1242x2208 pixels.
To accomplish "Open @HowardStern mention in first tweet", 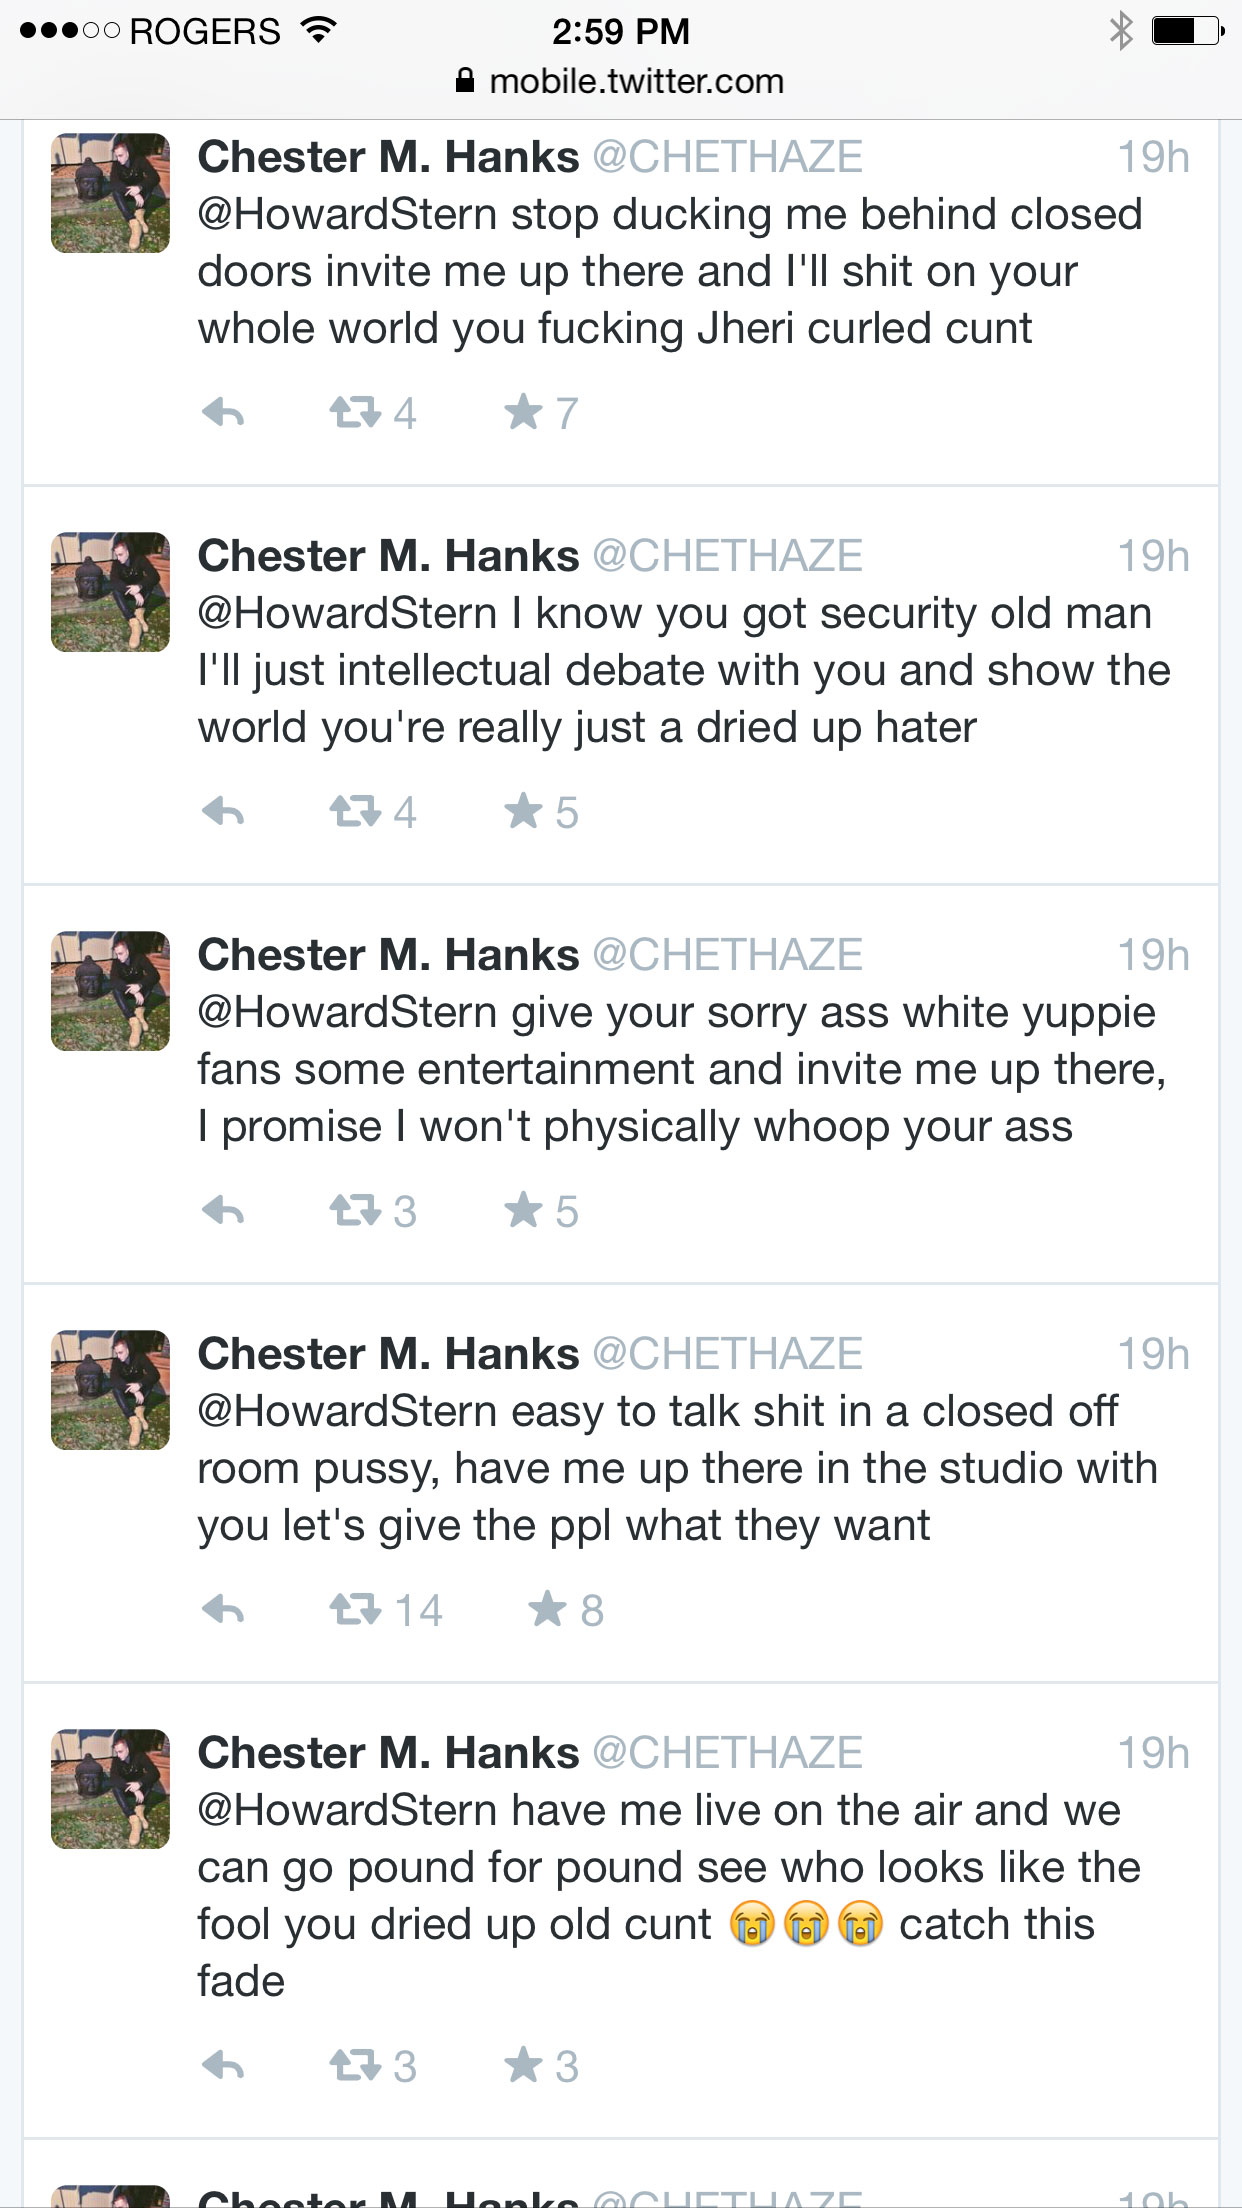I will 347,215.
